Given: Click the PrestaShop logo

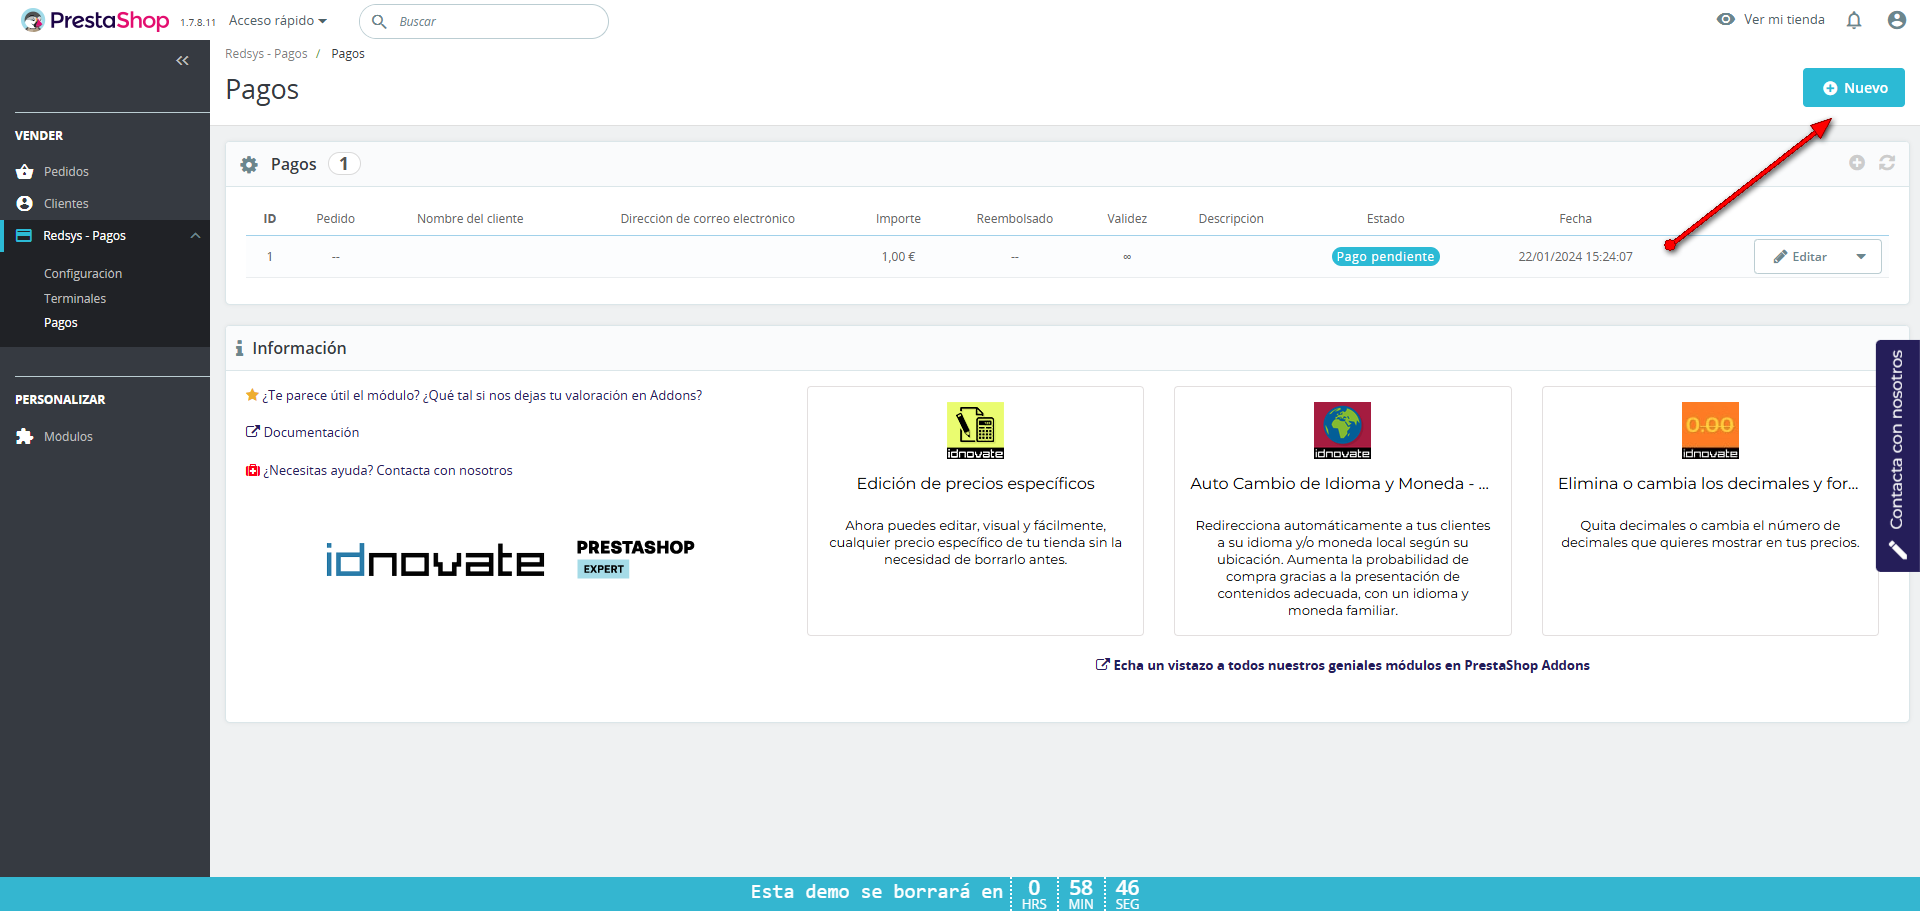Looking at the screenshot, I should [95, 20].
